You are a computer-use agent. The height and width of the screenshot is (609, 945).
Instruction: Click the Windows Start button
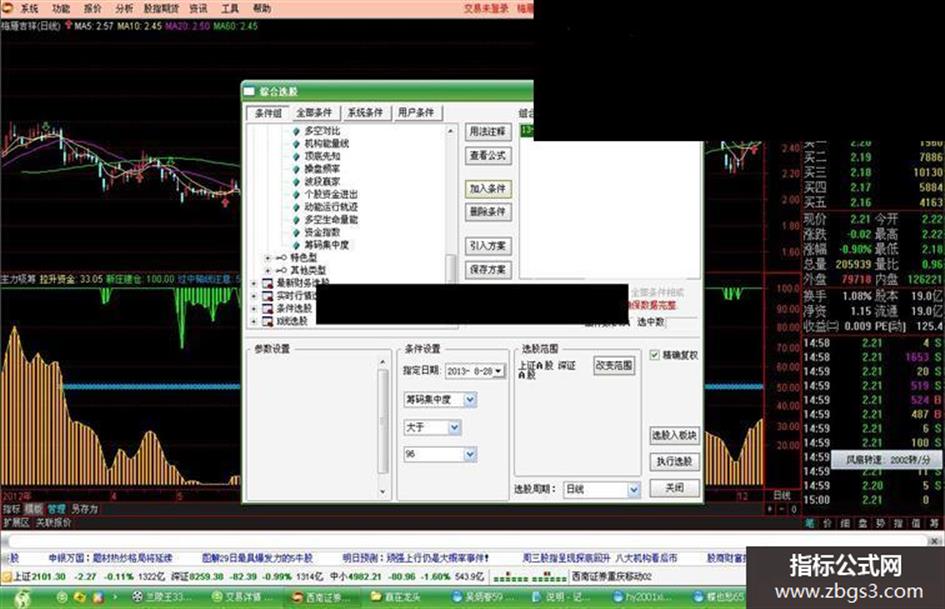coord(23,598)
